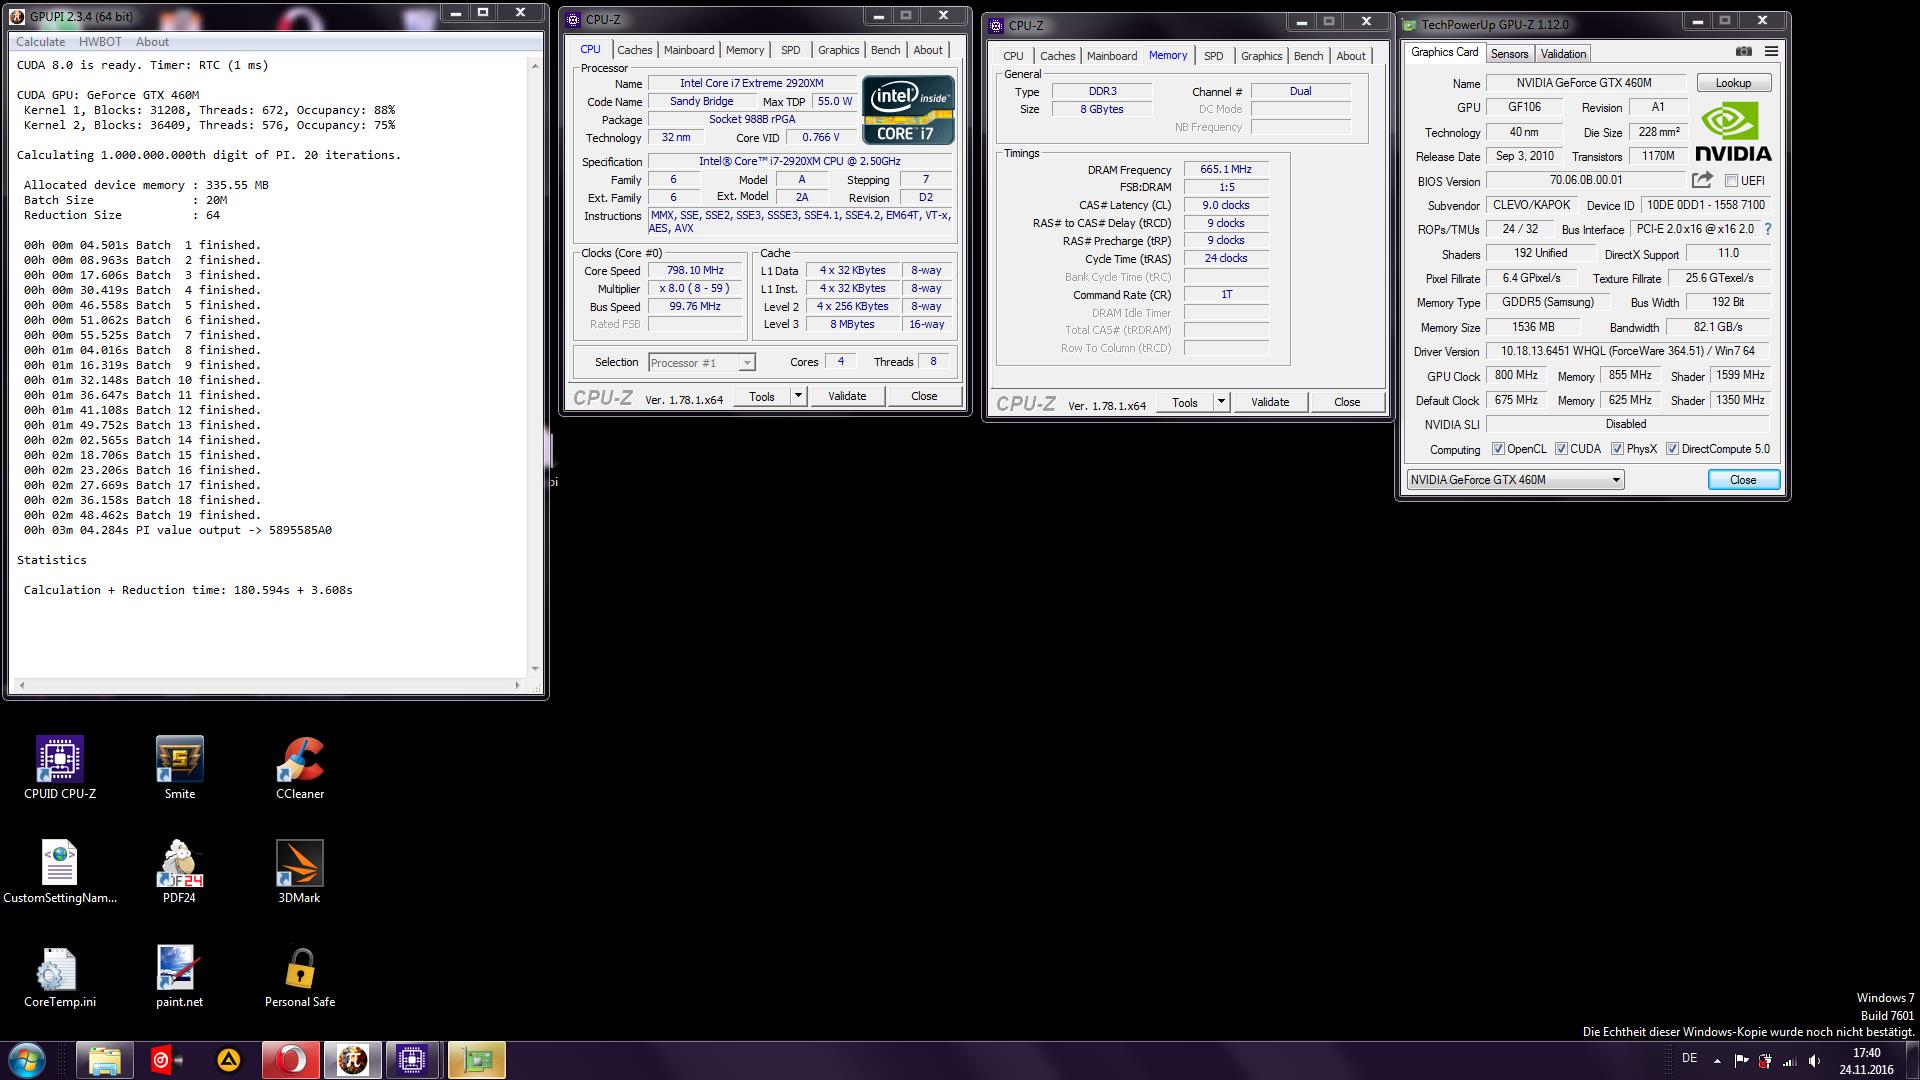Switch to Caches tab in first CPU-Z
Image resolution: width=1920 pixels, height=1080 pixels.
[634, 50]
